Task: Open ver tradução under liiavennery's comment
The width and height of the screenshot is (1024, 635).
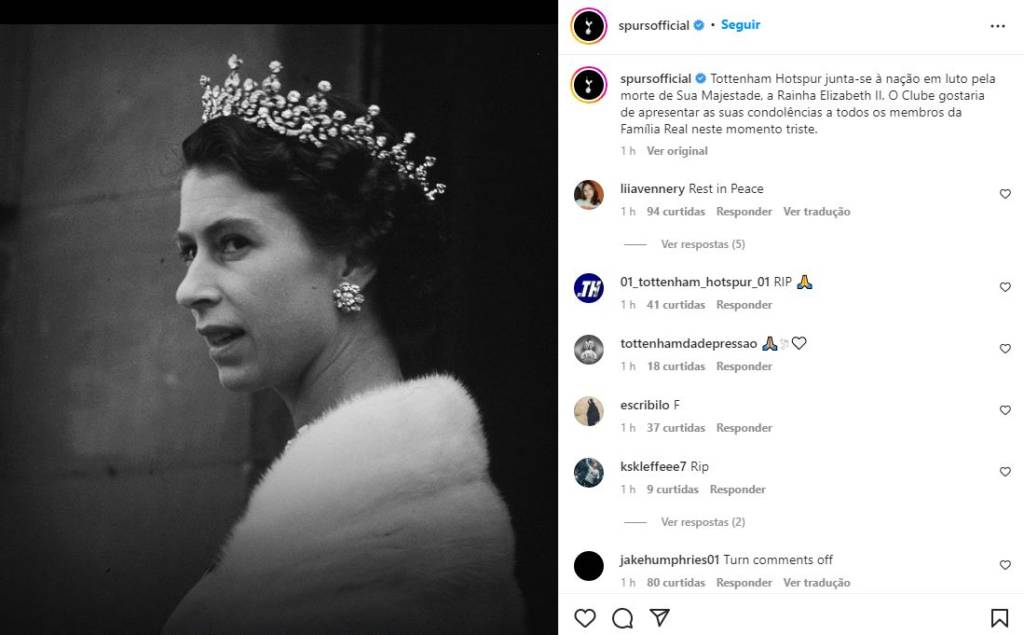Action: tap(816, 212)
